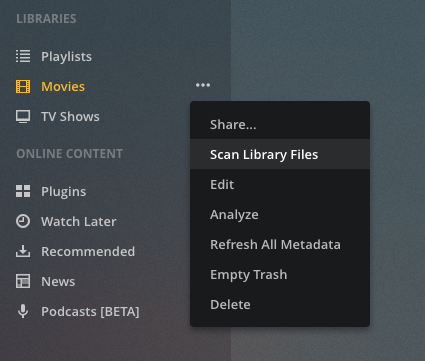Select Empty Trash menu entry
Screen dimensions: 425x361
[280, 274]
